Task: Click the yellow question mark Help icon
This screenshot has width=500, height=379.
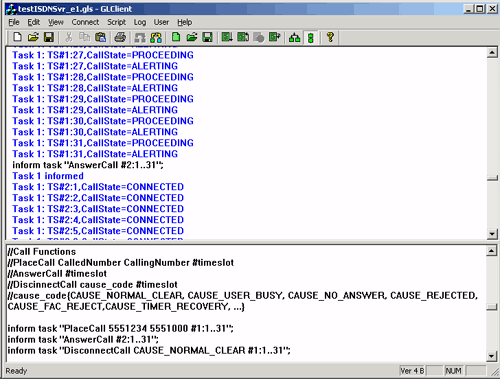Action: tap(330, 37)
